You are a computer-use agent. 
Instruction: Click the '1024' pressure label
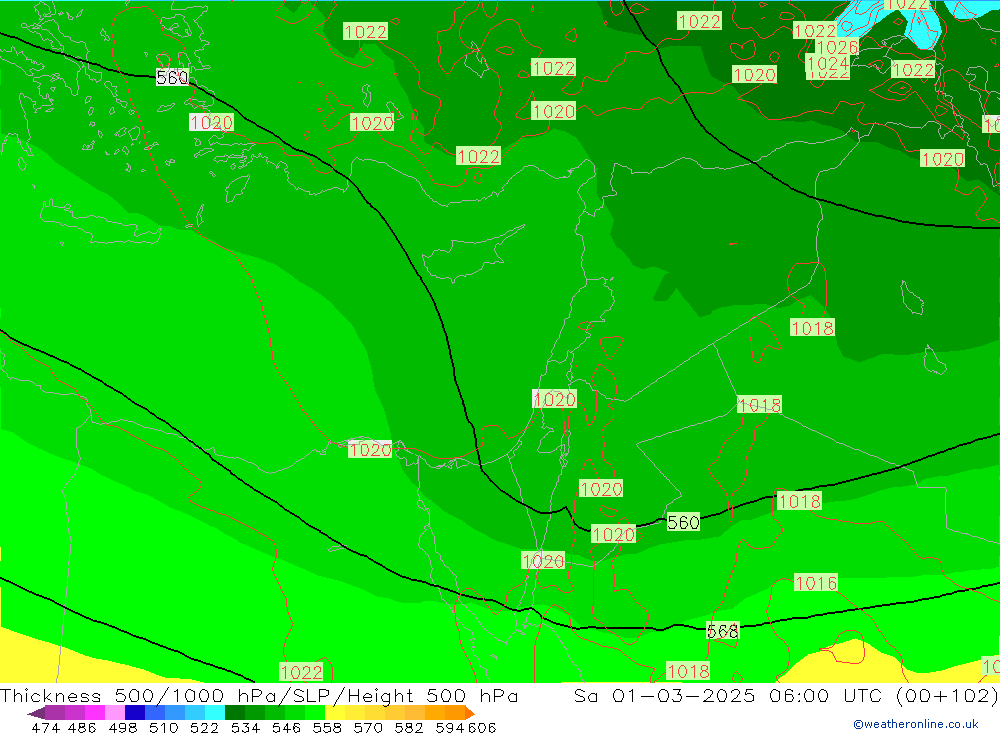[827, 63]
